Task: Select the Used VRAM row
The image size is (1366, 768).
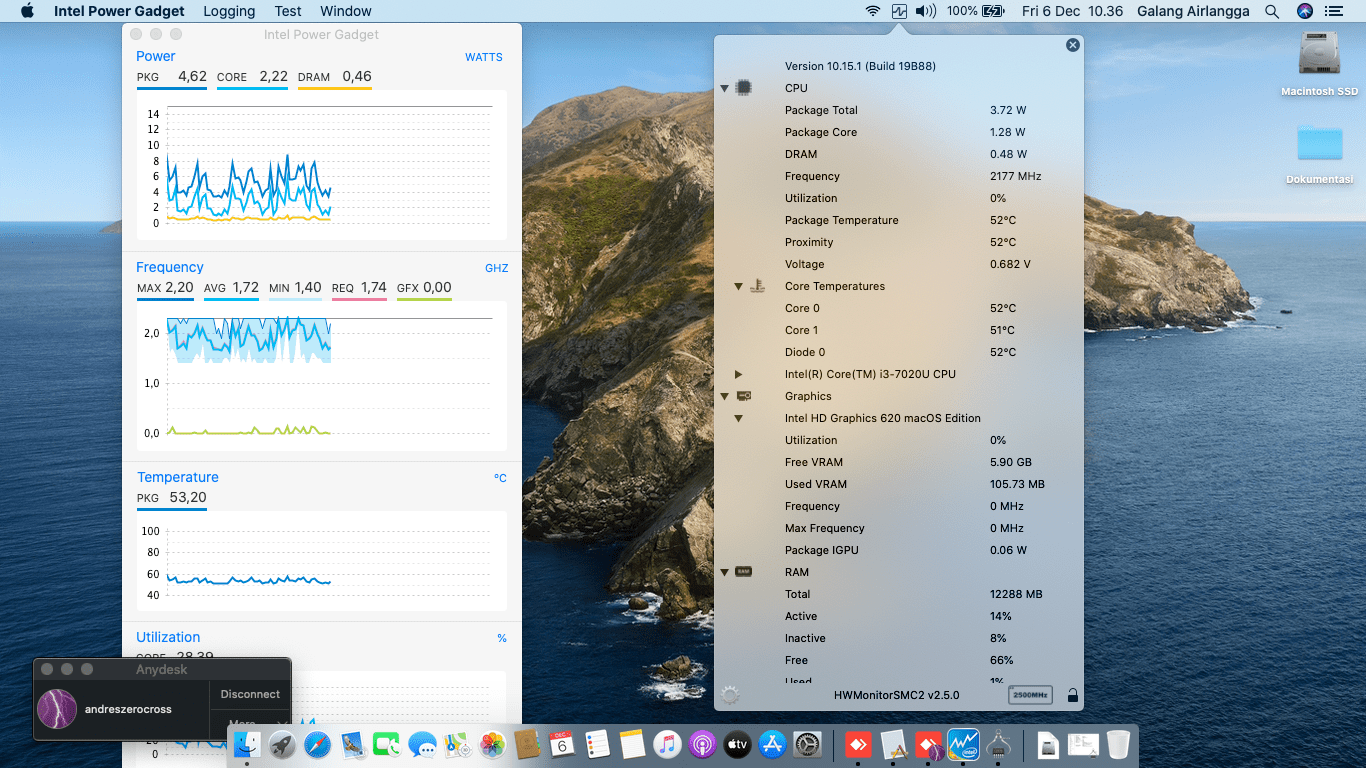Action: point(898,484)
